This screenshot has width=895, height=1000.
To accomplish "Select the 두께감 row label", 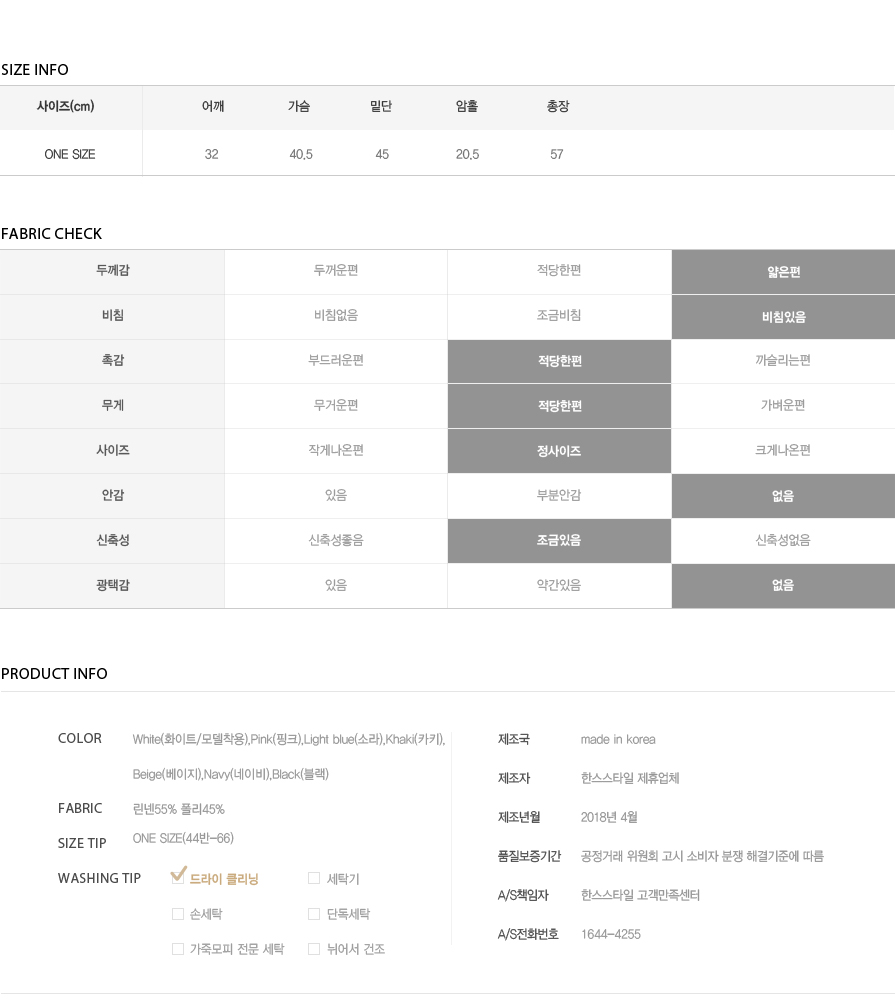I will (x=112, y=270).
